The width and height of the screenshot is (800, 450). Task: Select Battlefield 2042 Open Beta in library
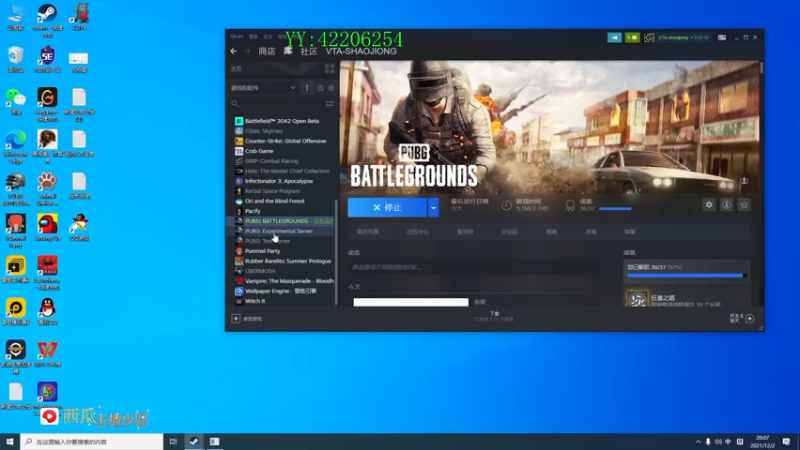[282, 121]
